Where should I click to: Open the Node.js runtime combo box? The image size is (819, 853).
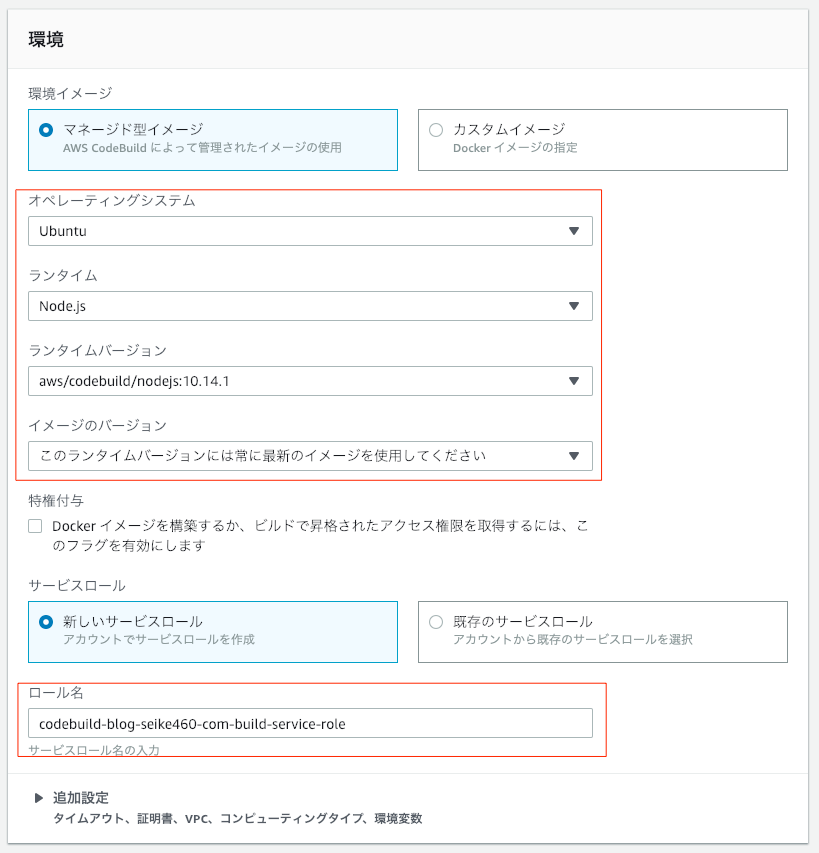[x=300, y=306]
